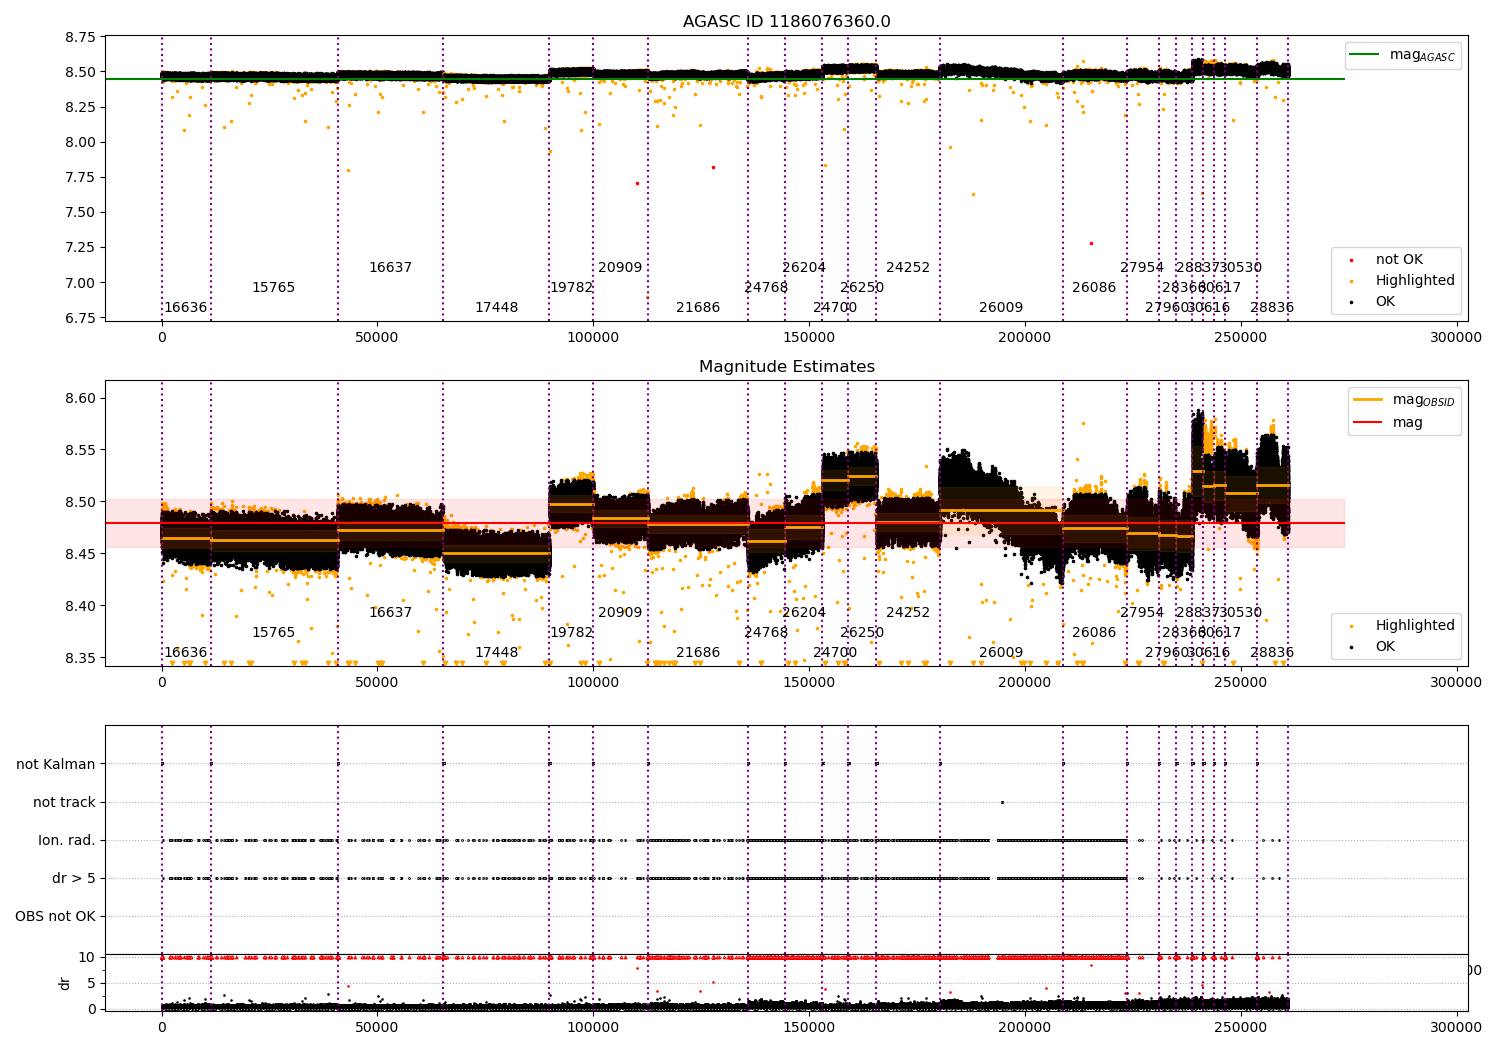The height and width of the screenshot is (1050, 1500).
Task: Click obsid label 16636 in top plot
Action: [x=186, y=308]
